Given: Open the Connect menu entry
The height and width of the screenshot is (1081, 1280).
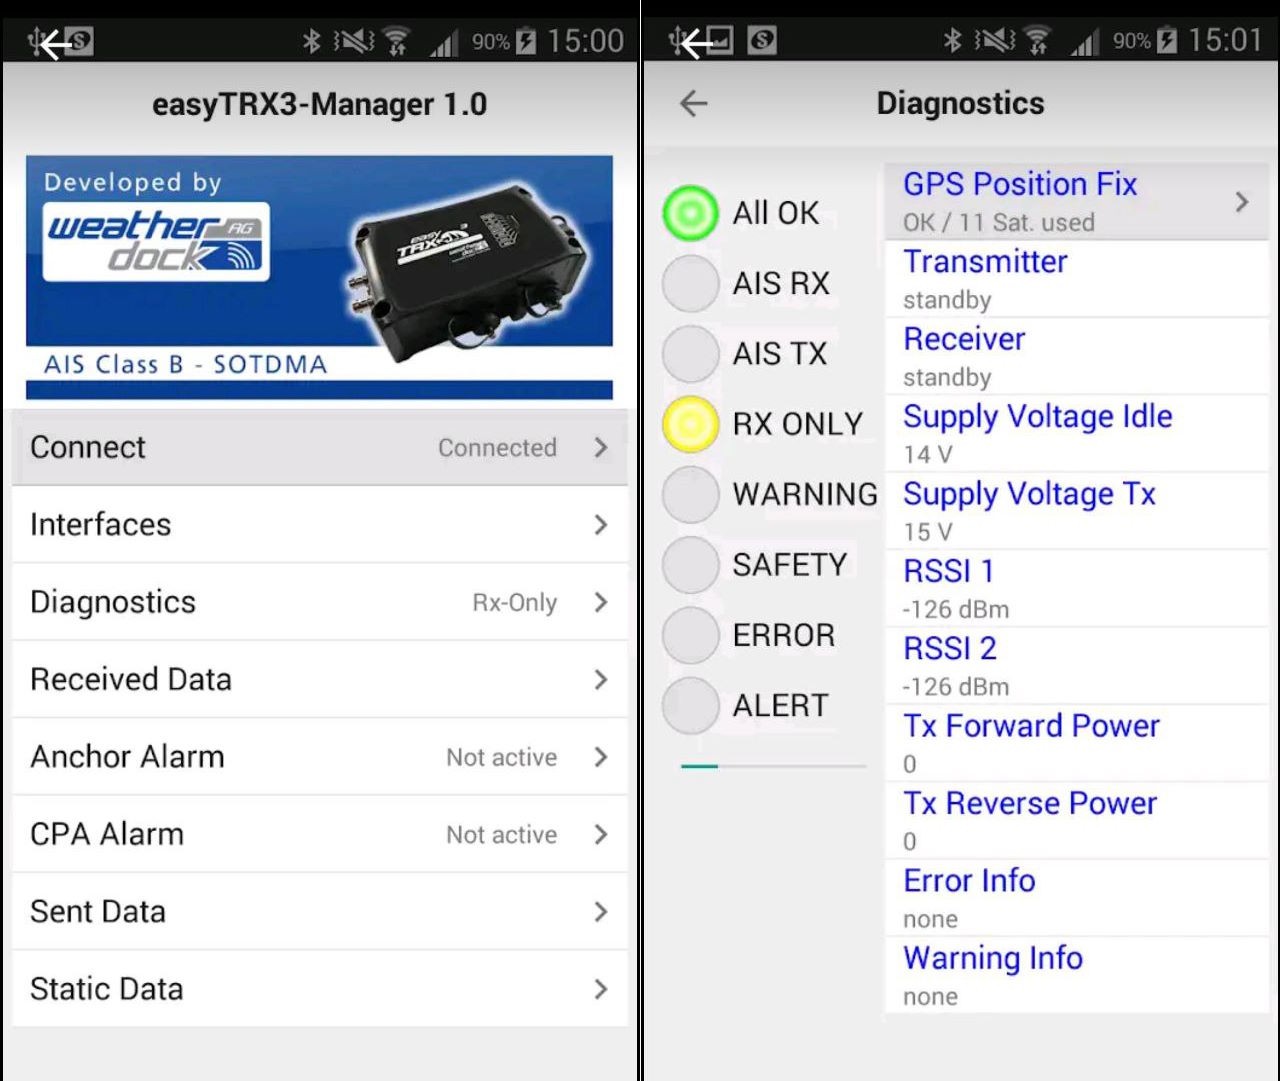Looking at the screenshot, I should click(320, 447).
